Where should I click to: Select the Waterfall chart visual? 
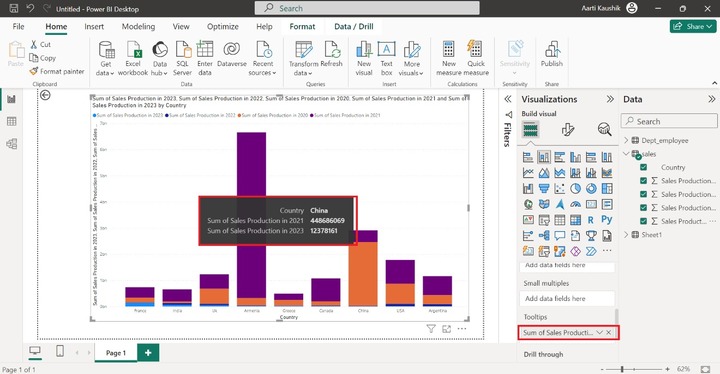tap(528, 188)
